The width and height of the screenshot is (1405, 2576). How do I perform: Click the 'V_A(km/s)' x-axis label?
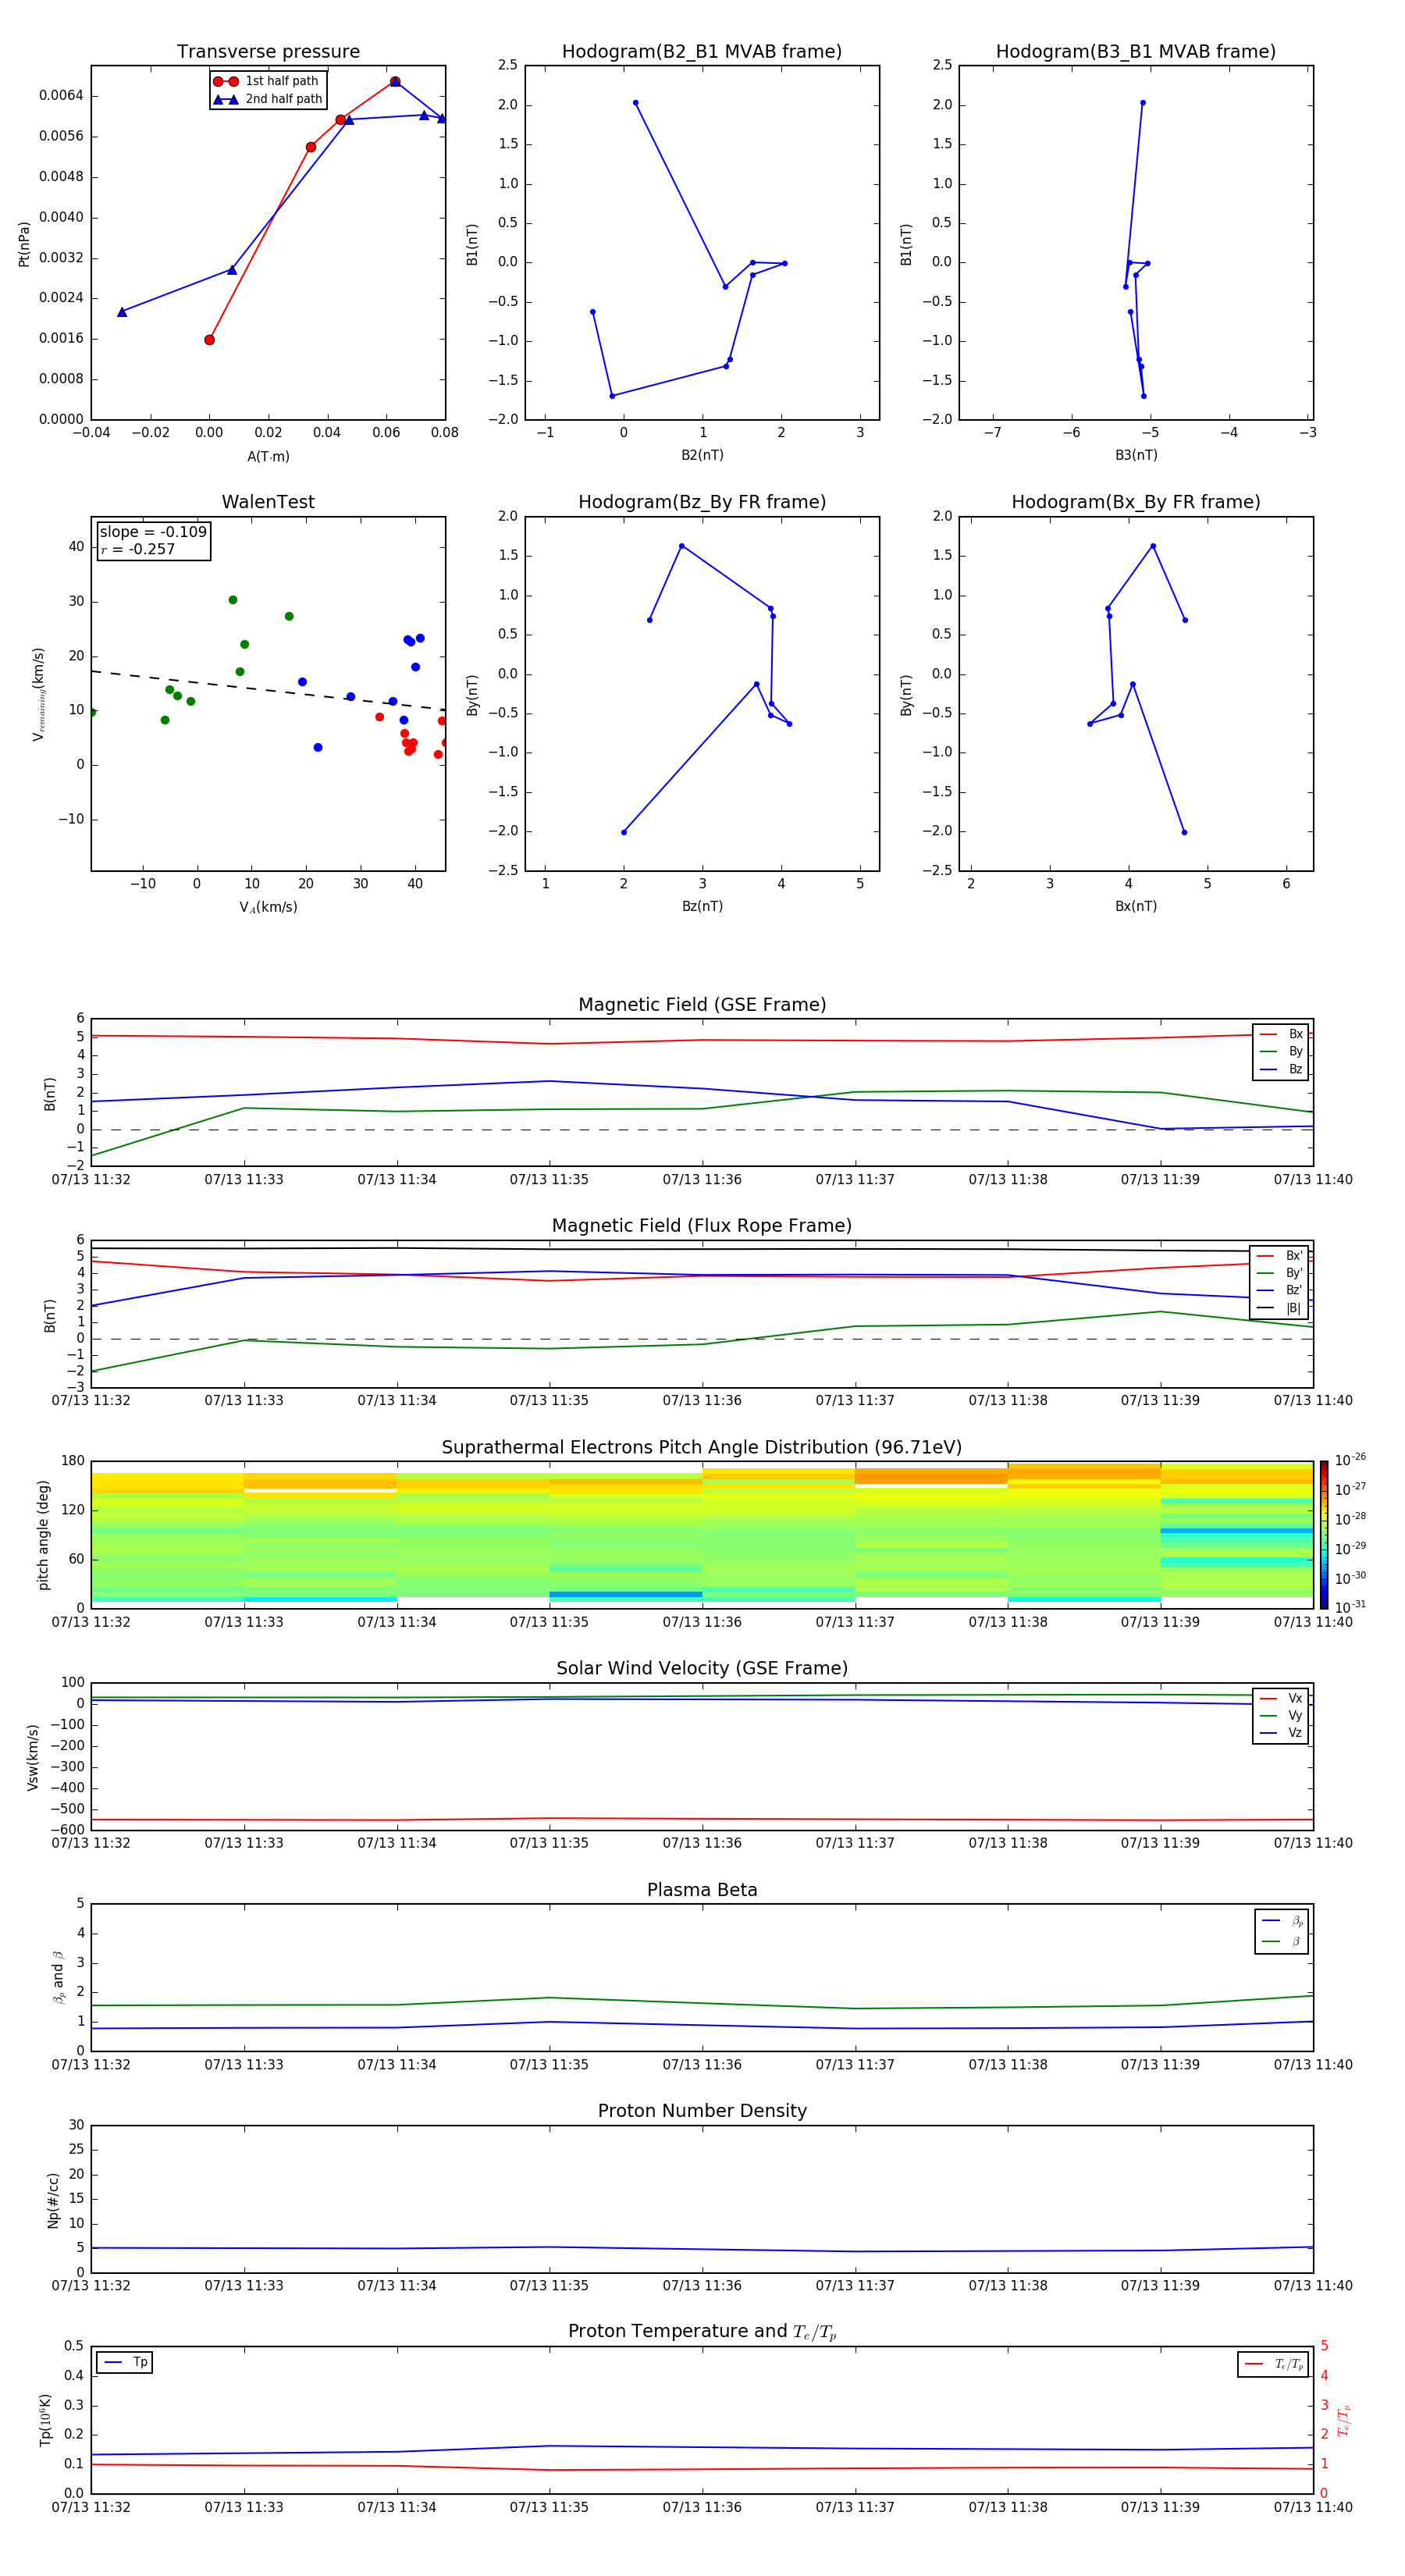tap(268, 907)
